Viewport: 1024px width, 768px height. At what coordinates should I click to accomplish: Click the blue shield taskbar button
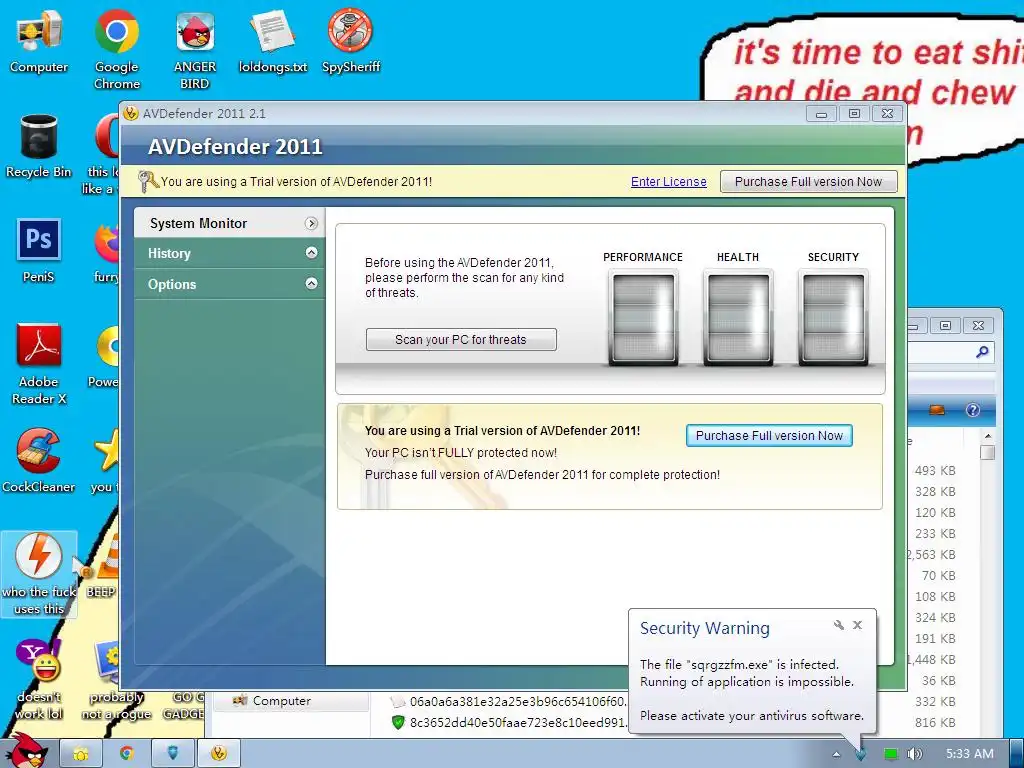coord(172,754)
